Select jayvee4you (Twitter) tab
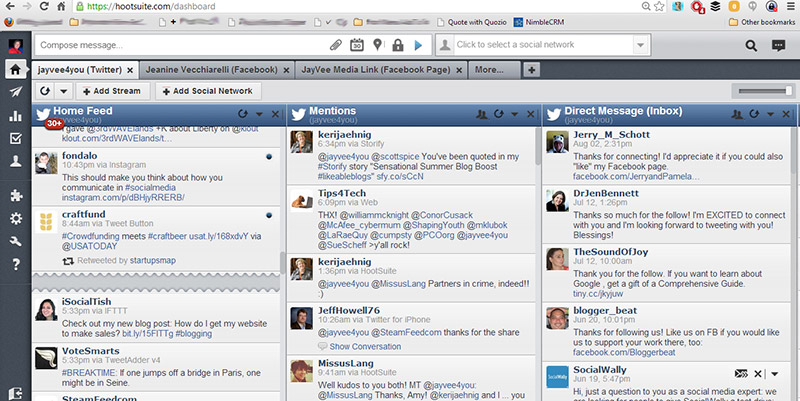Image resolution: width=800 pixels, height=401 pixels. [x=80, y=70]
